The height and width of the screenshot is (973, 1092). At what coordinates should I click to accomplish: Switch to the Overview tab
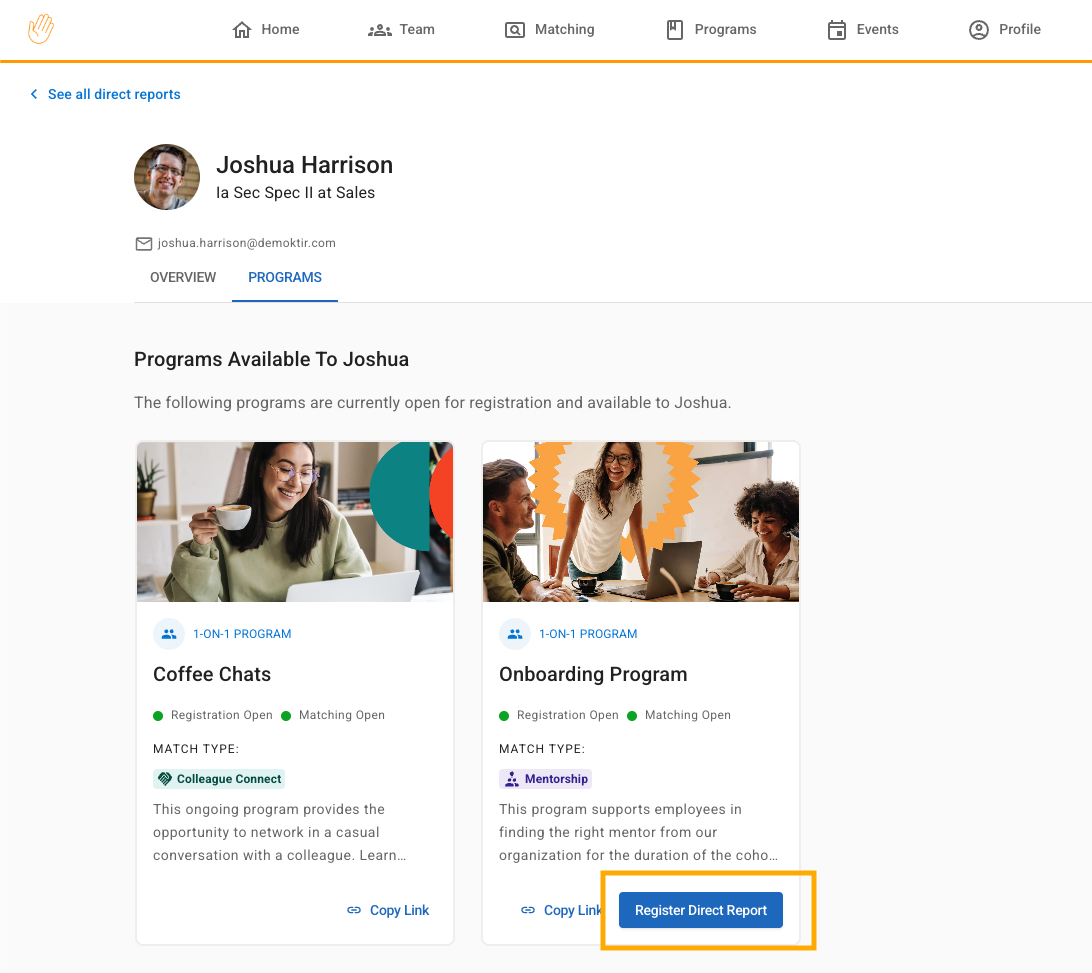coord(183,277)
